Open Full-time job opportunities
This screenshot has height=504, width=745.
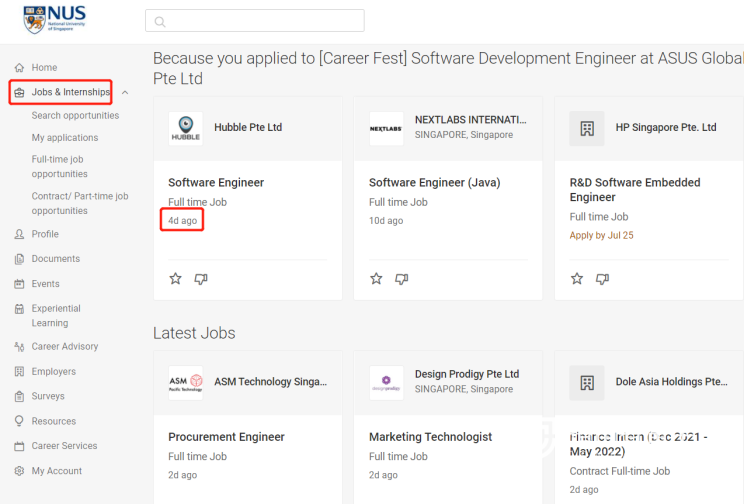click(59, 166)
